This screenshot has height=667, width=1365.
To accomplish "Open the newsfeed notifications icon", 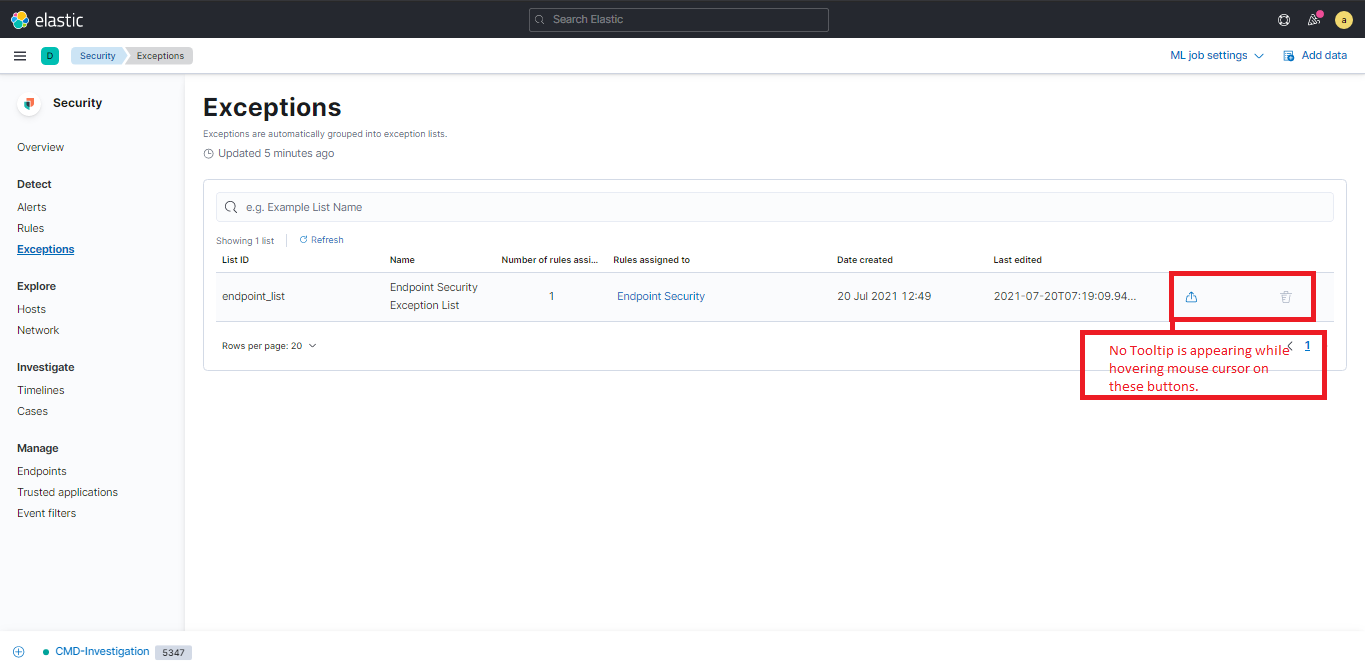I will click(x=1314, y=19).
